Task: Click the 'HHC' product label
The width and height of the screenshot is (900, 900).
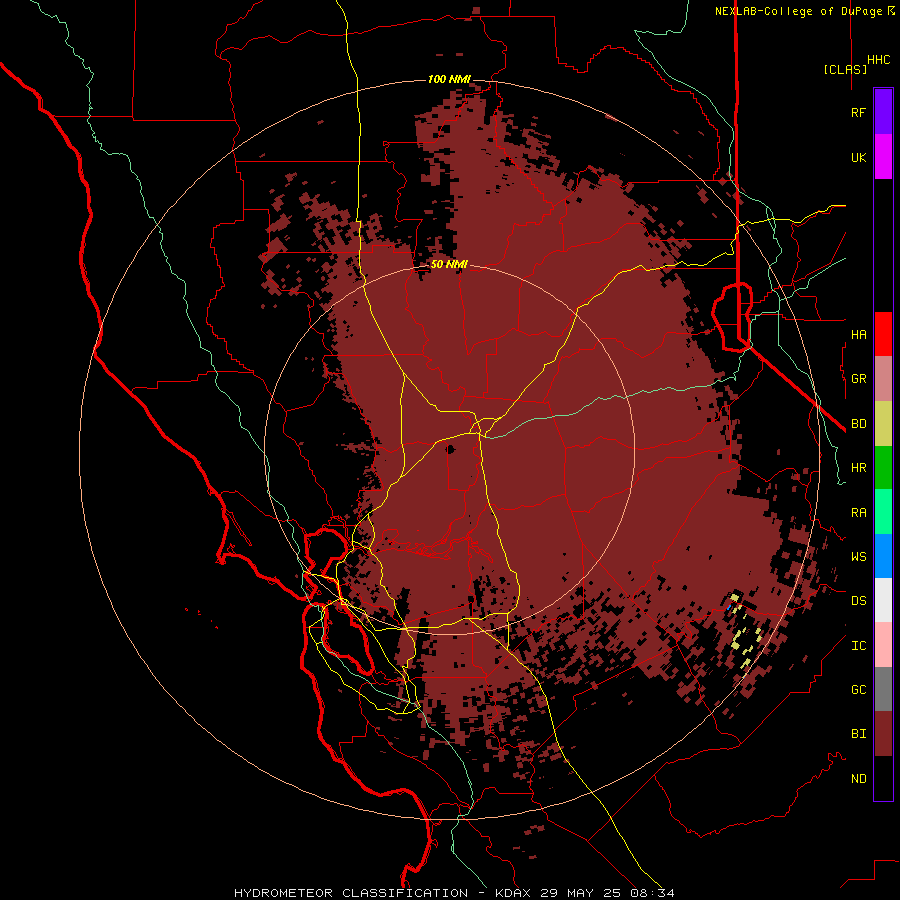Action: (x=878, y=60)
